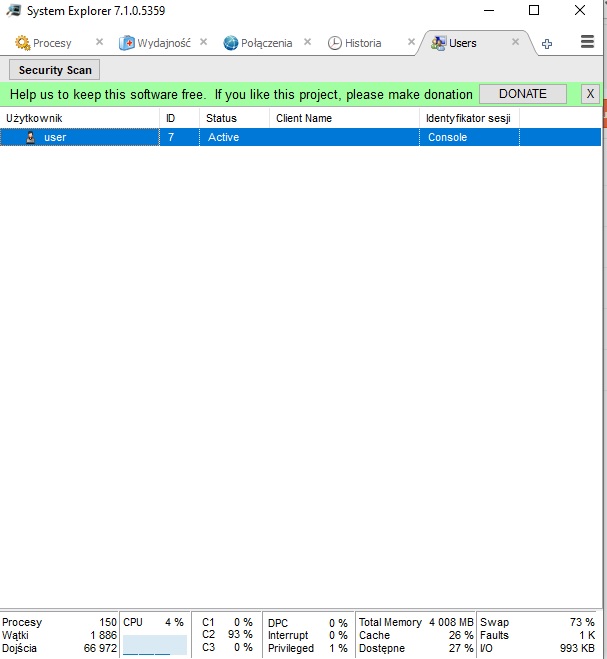Switch to the Wydajność tab
The image size is (607, 659).
155,43
